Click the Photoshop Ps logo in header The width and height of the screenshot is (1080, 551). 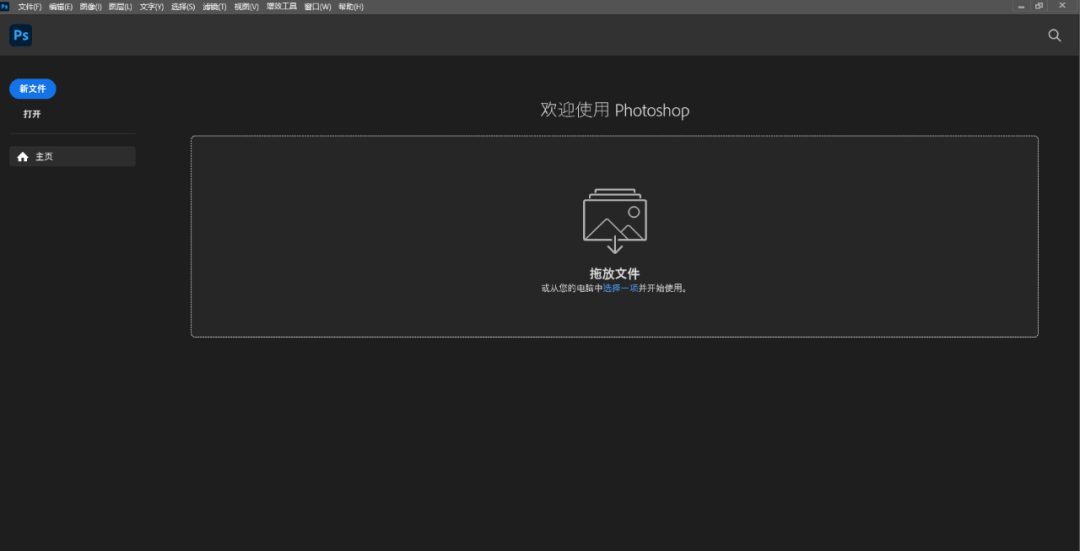click(20, 36)
